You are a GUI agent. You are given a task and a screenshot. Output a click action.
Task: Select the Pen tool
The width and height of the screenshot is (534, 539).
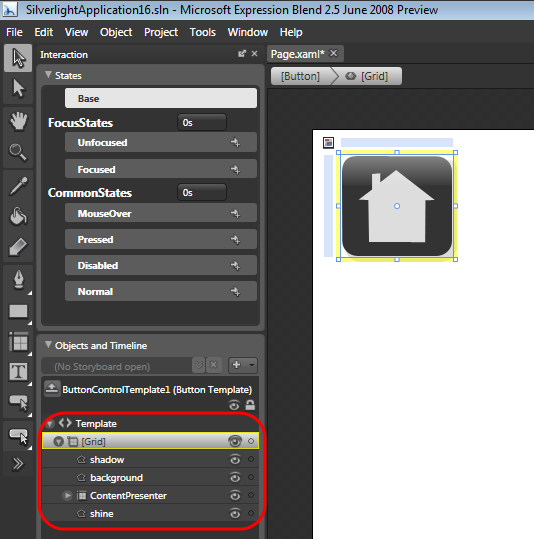coord(18,280)
